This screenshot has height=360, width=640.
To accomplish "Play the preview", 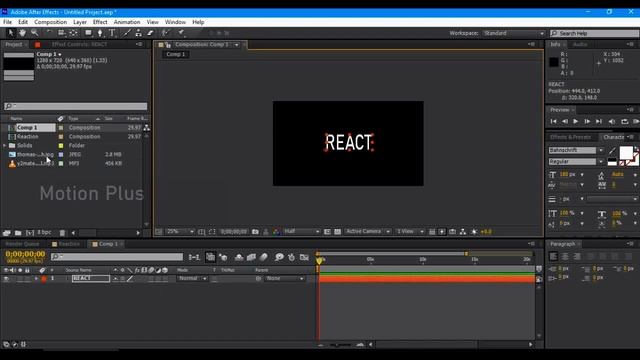I will pyautogui.click(x=576, y=121).
